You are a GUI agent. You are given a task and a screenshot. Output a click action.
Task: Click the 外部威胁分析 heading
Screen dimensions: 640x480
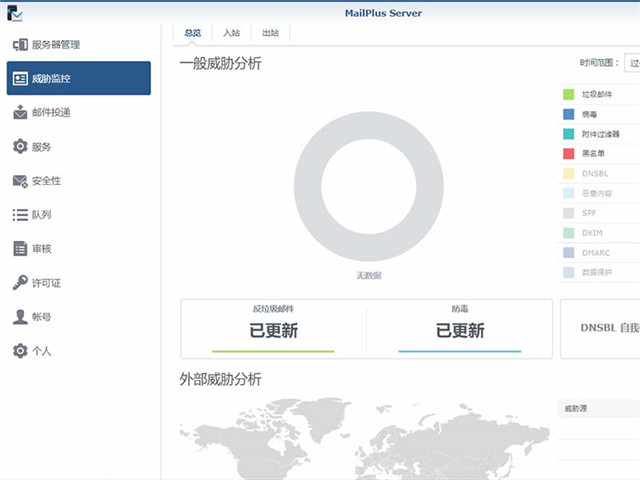tap(220, 379)
